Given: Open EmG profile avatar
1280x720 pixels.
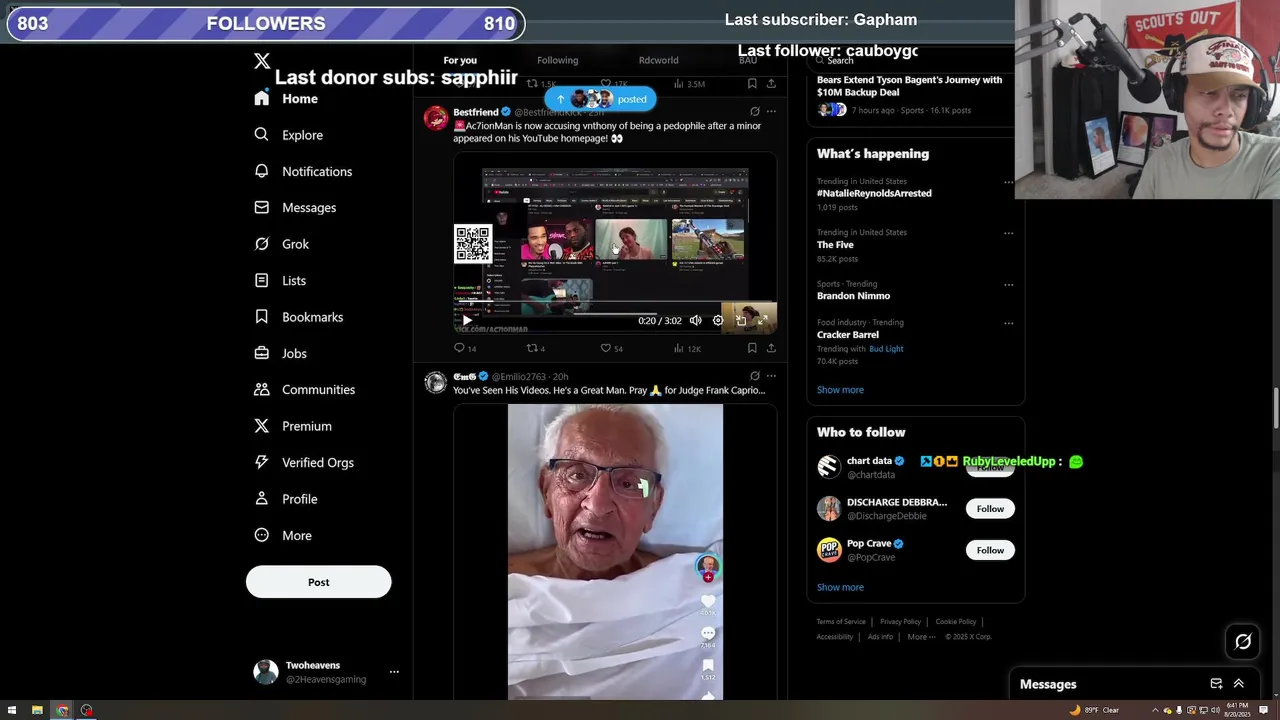Looking at the screenshot, I should (436, 383).
